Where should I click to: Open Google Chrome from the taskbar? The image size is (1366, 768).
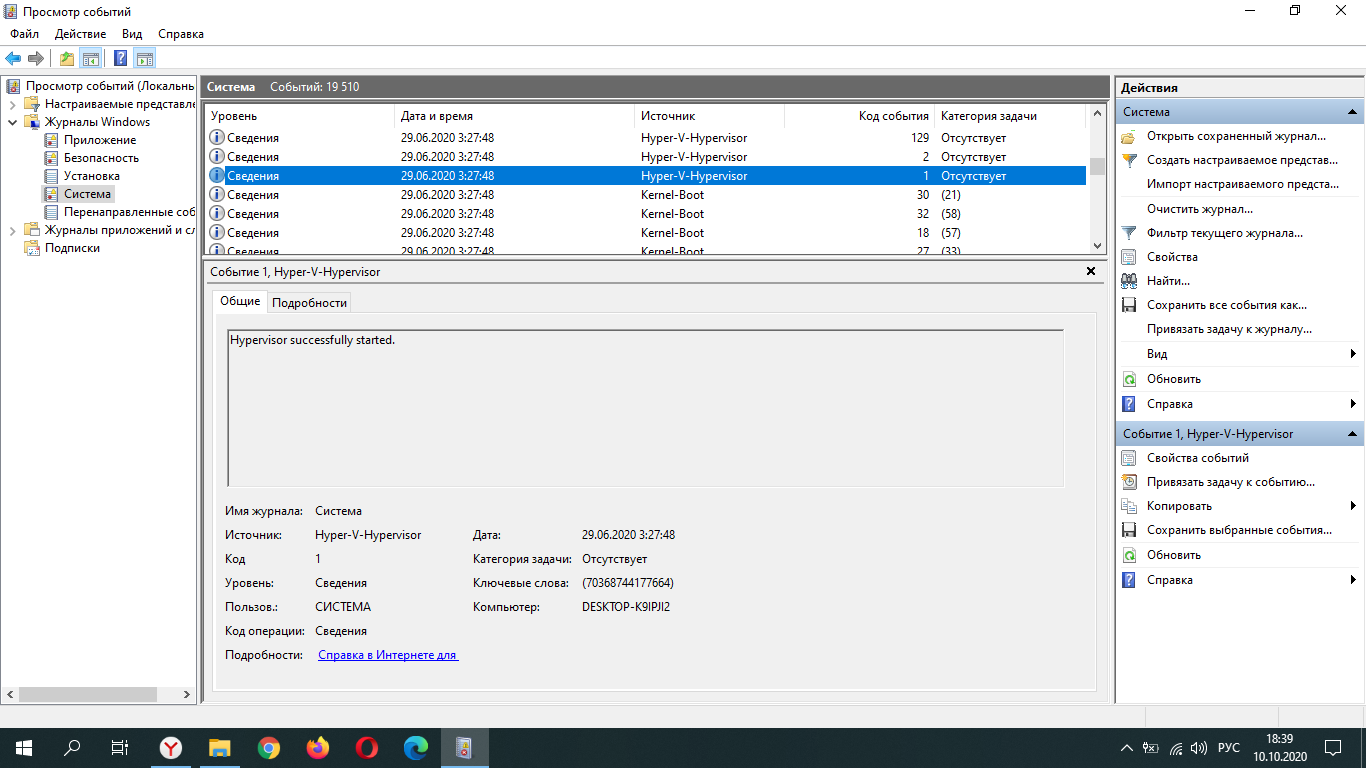[269, 747]
